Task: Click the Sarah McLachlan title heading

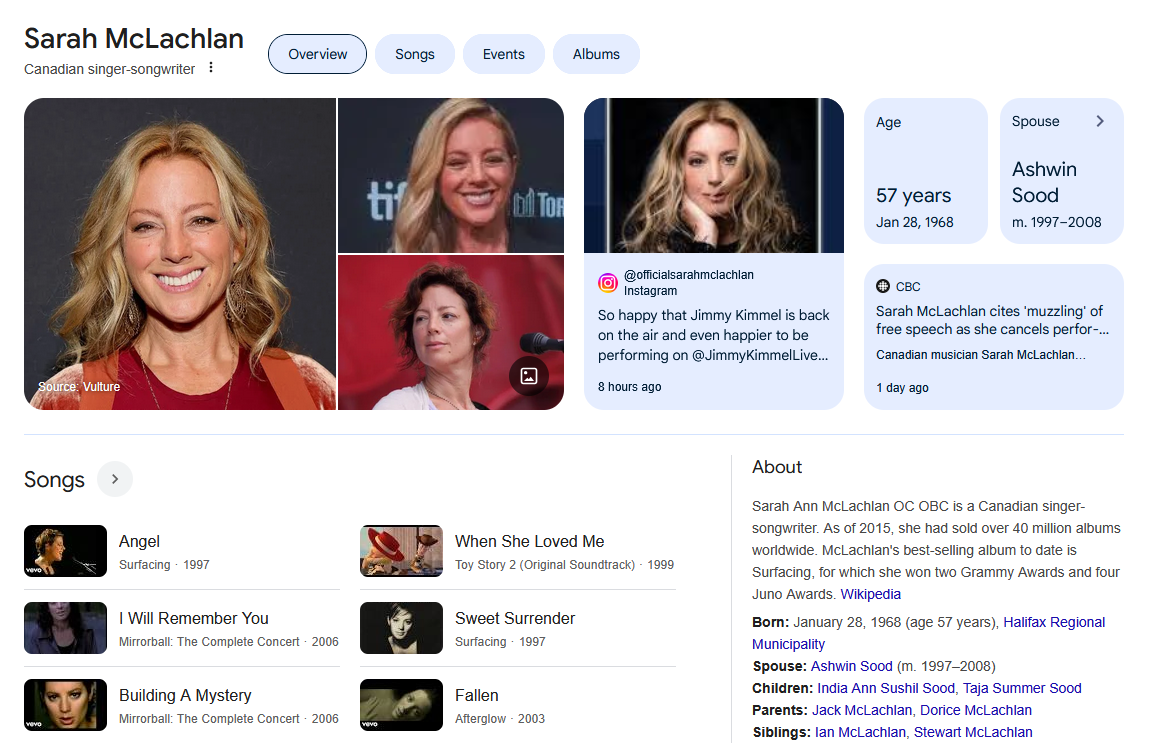Action: coord(134,38)
